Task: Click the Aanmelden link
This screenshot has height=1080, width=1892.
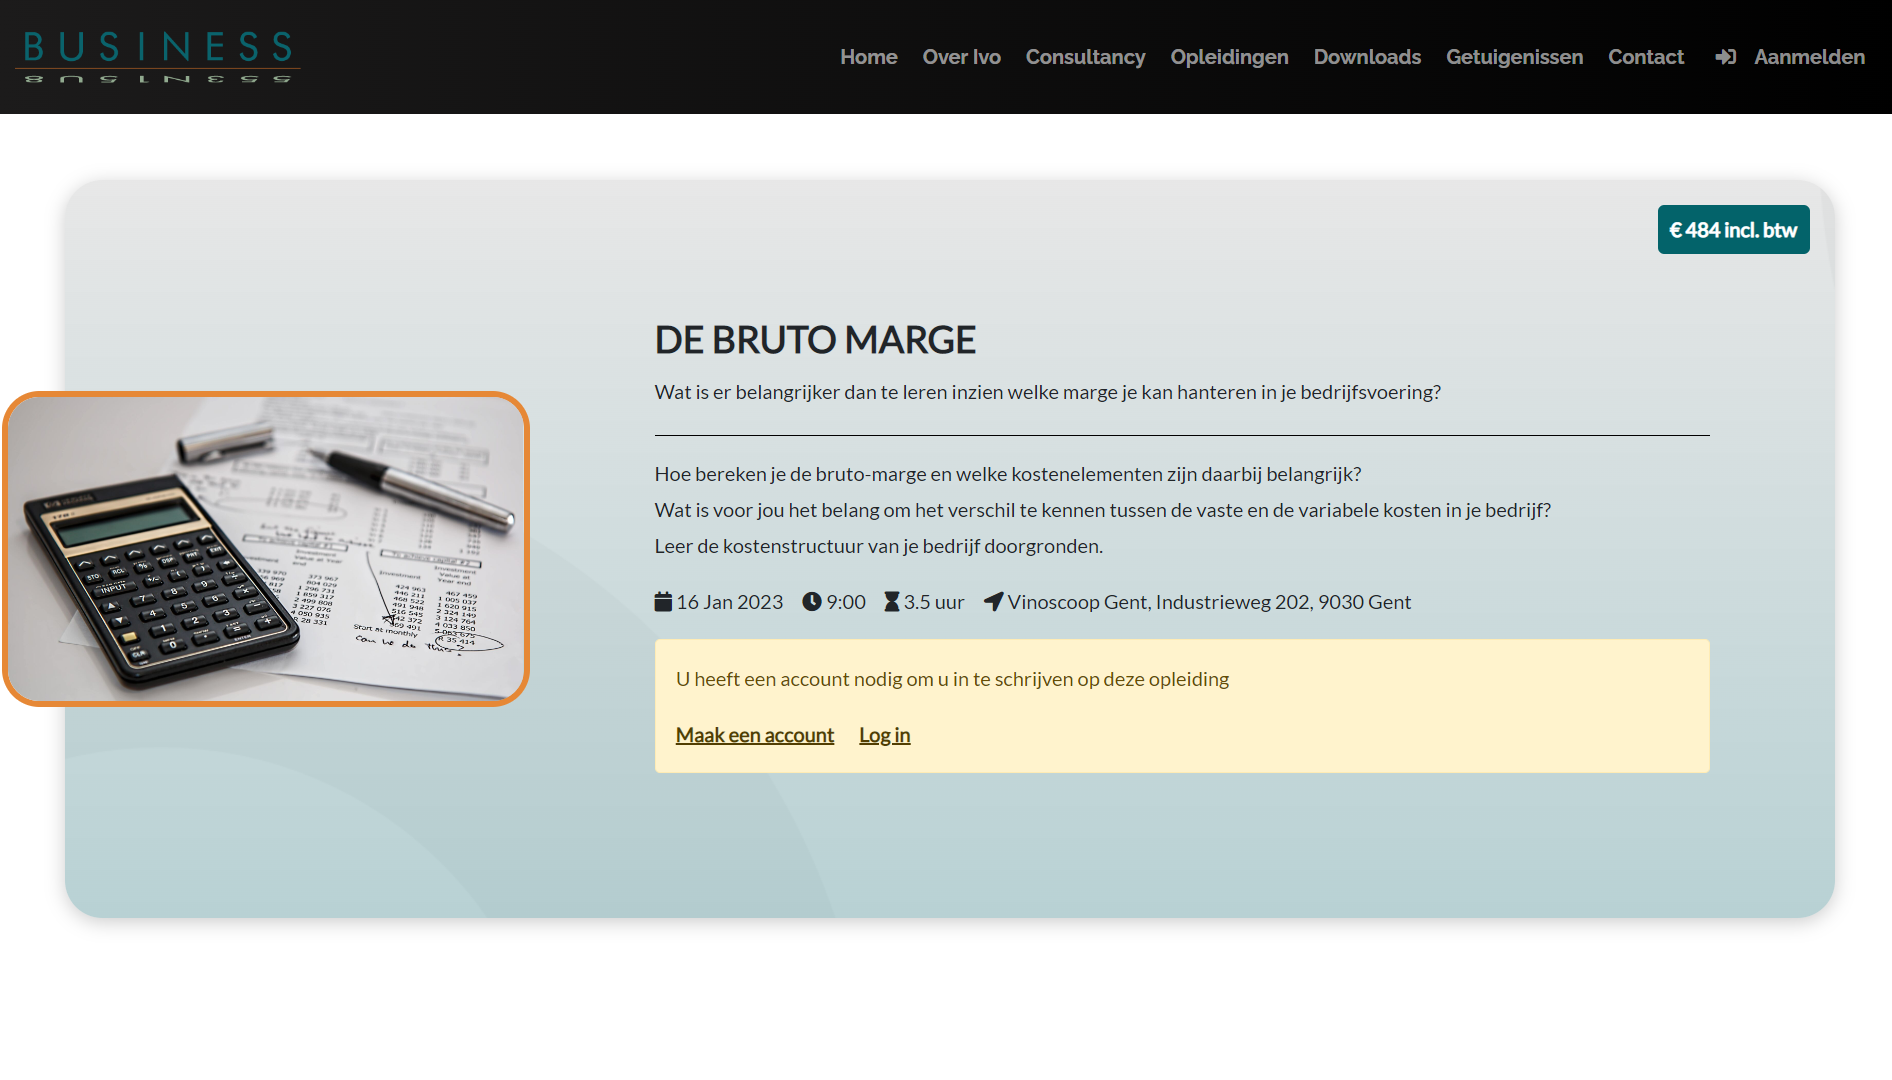Action: pos(1809,57)
